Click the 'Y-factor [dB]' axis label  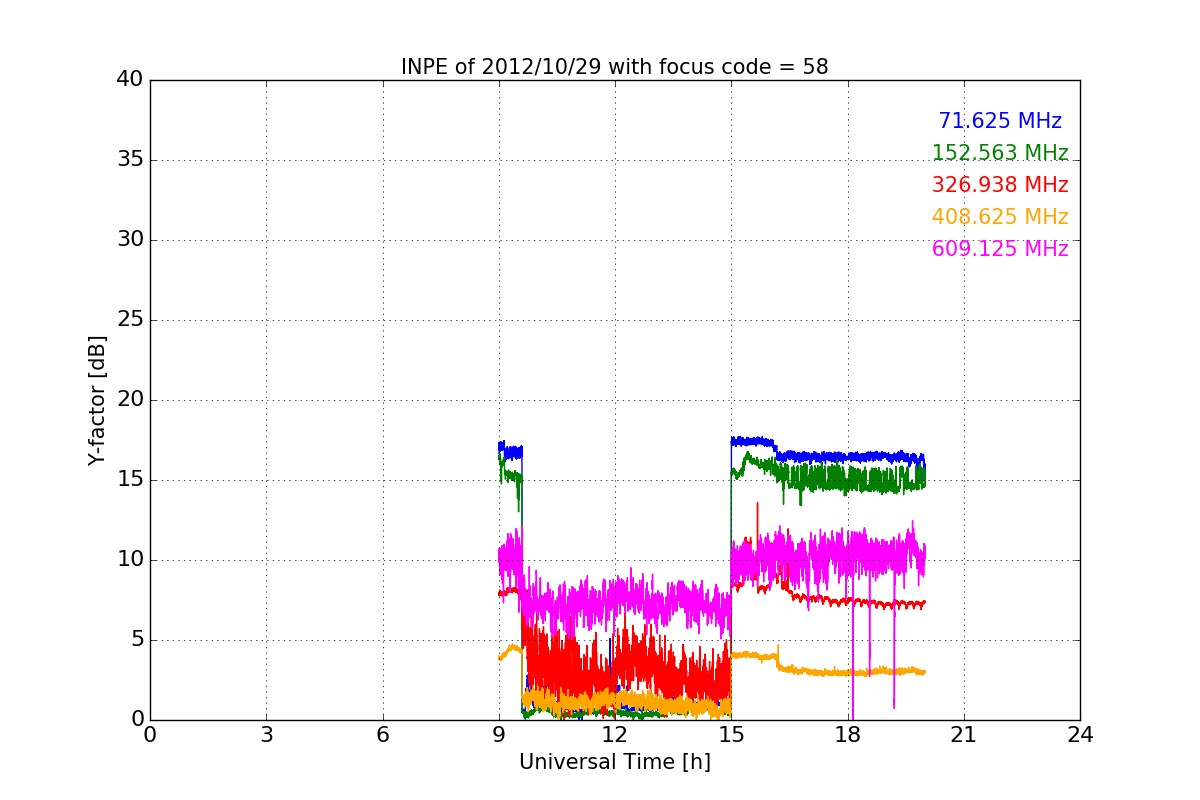[x=97, y=400]
